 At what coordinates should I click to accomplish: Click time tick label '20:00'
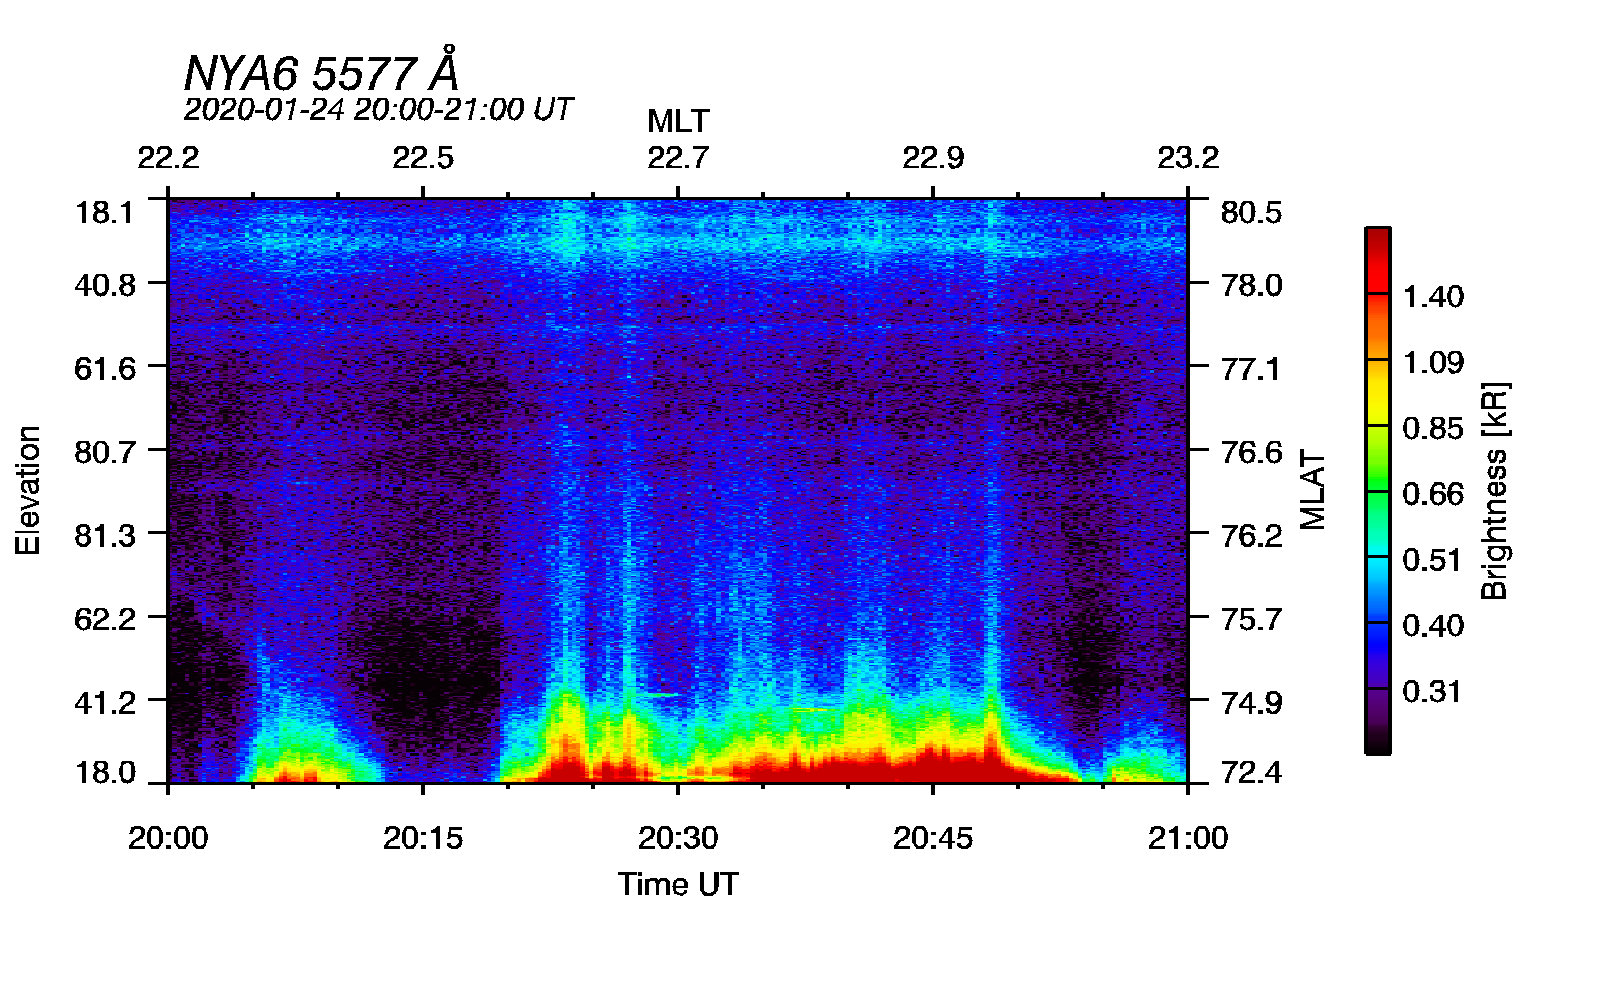[168, 838]
